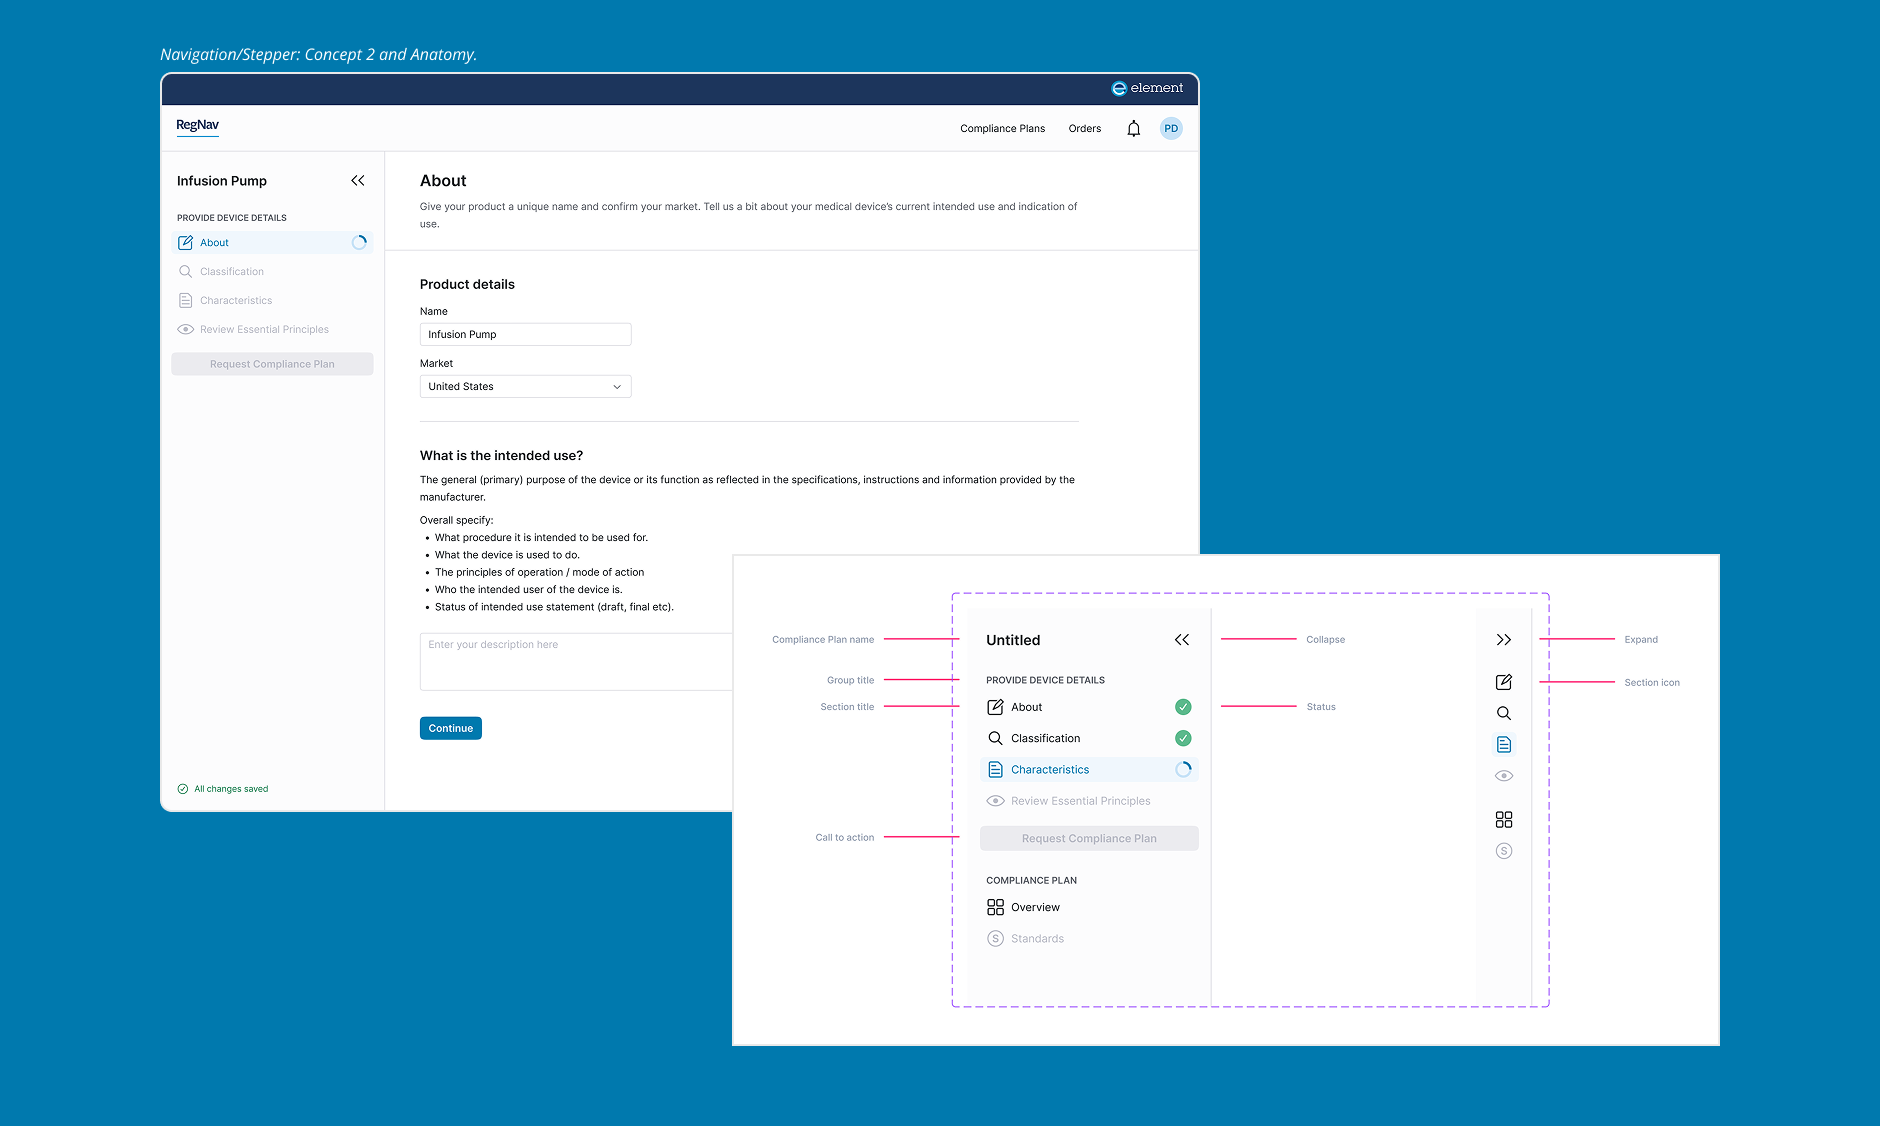Click the Product details heading
The image size is (1880, 1126).
pyautogui.click(x=467, y=285)
